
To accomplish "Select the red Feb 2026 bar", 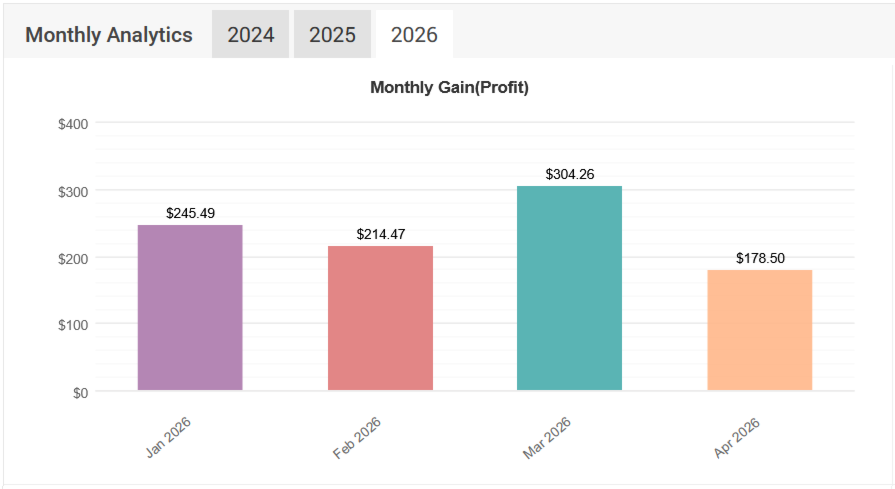I will coord(380,318).
